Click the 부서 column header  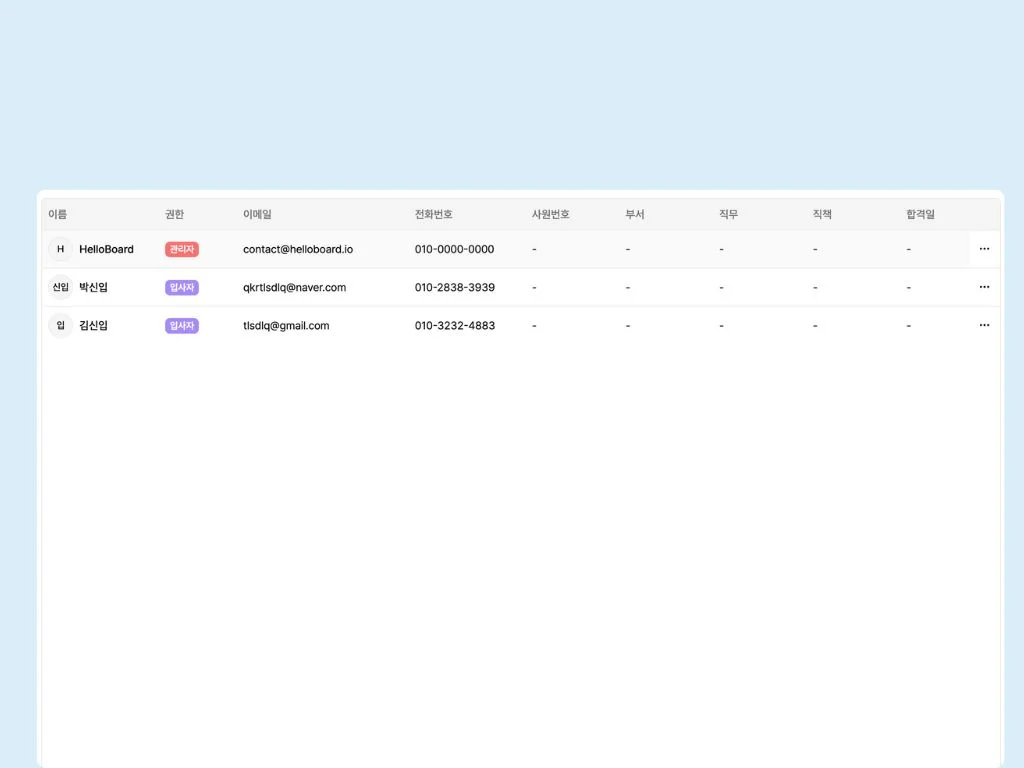click(x=634, y=214)
